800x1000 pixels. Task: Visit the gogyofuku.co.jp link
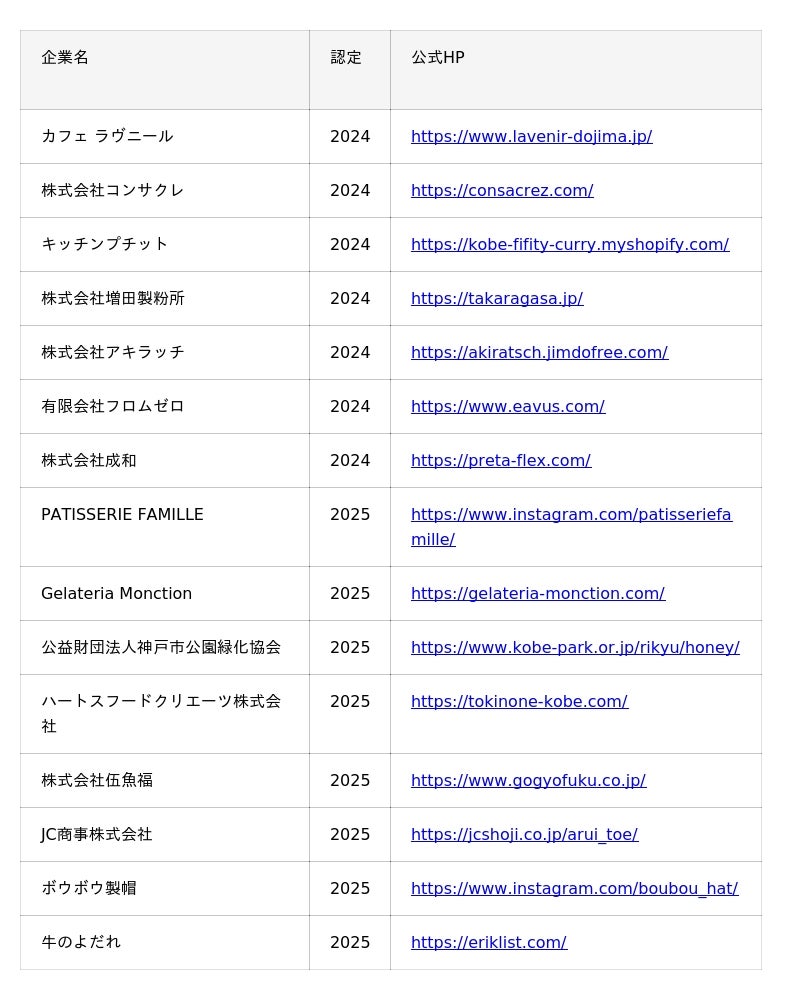tap(528, 781)
